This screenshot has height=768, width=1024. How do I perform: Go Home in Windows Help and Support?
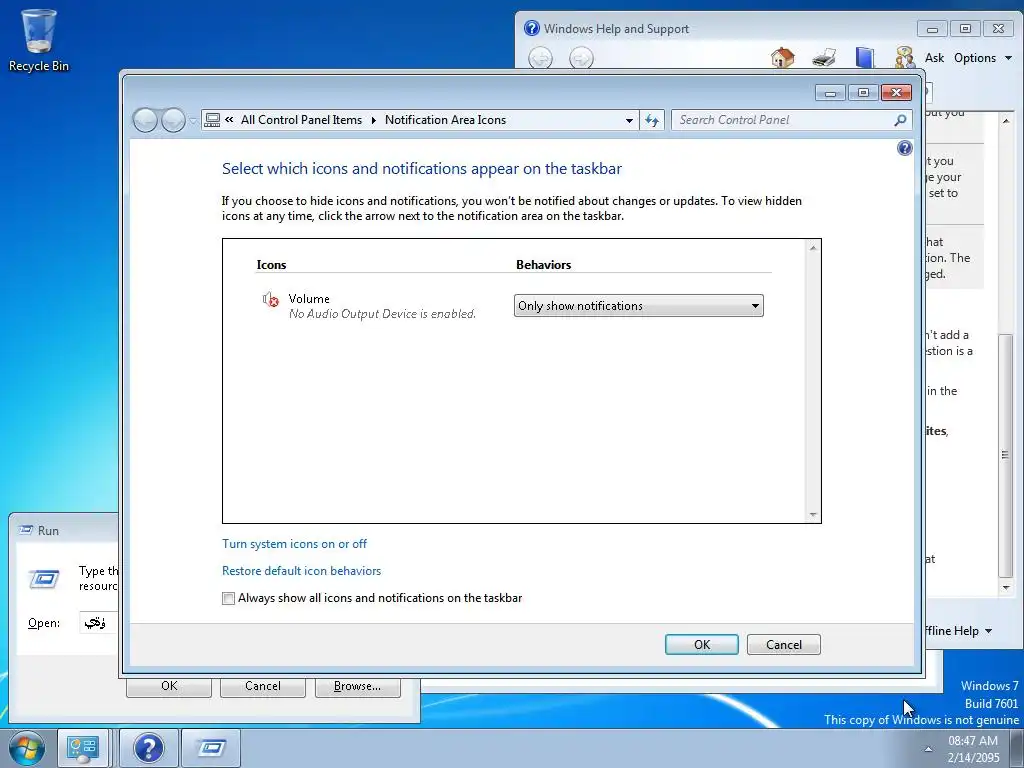[x=782, y=58]
